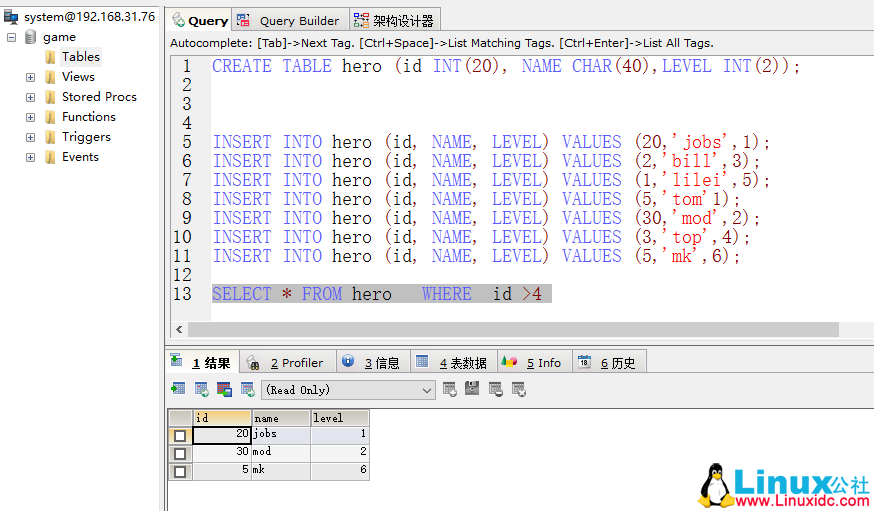This screenshot has height=511, width=874.
Task: Open the 6 历史 tab
Action: (609, 363)
